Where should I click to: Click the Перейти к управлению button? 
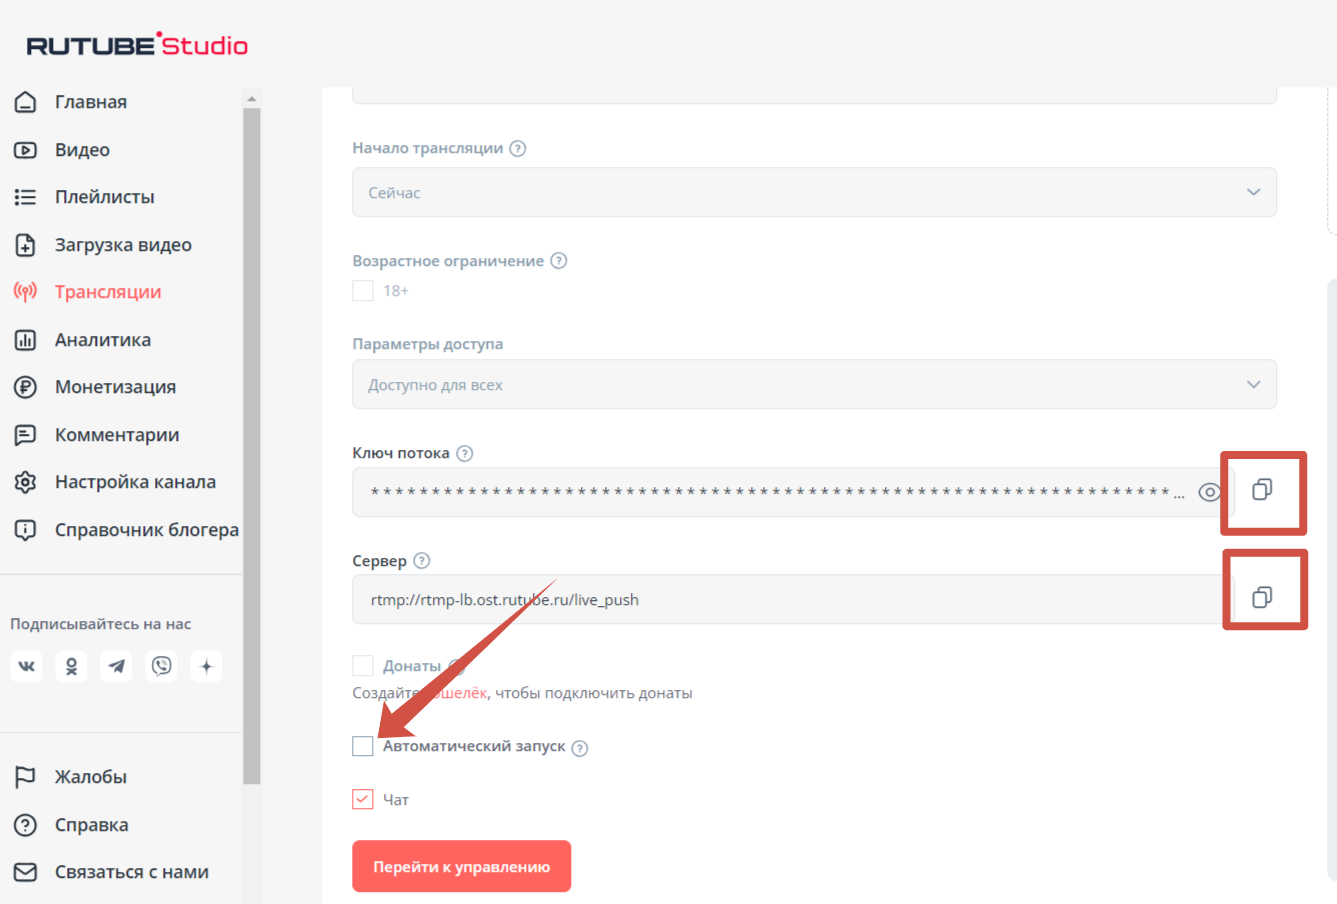[461, 866]
